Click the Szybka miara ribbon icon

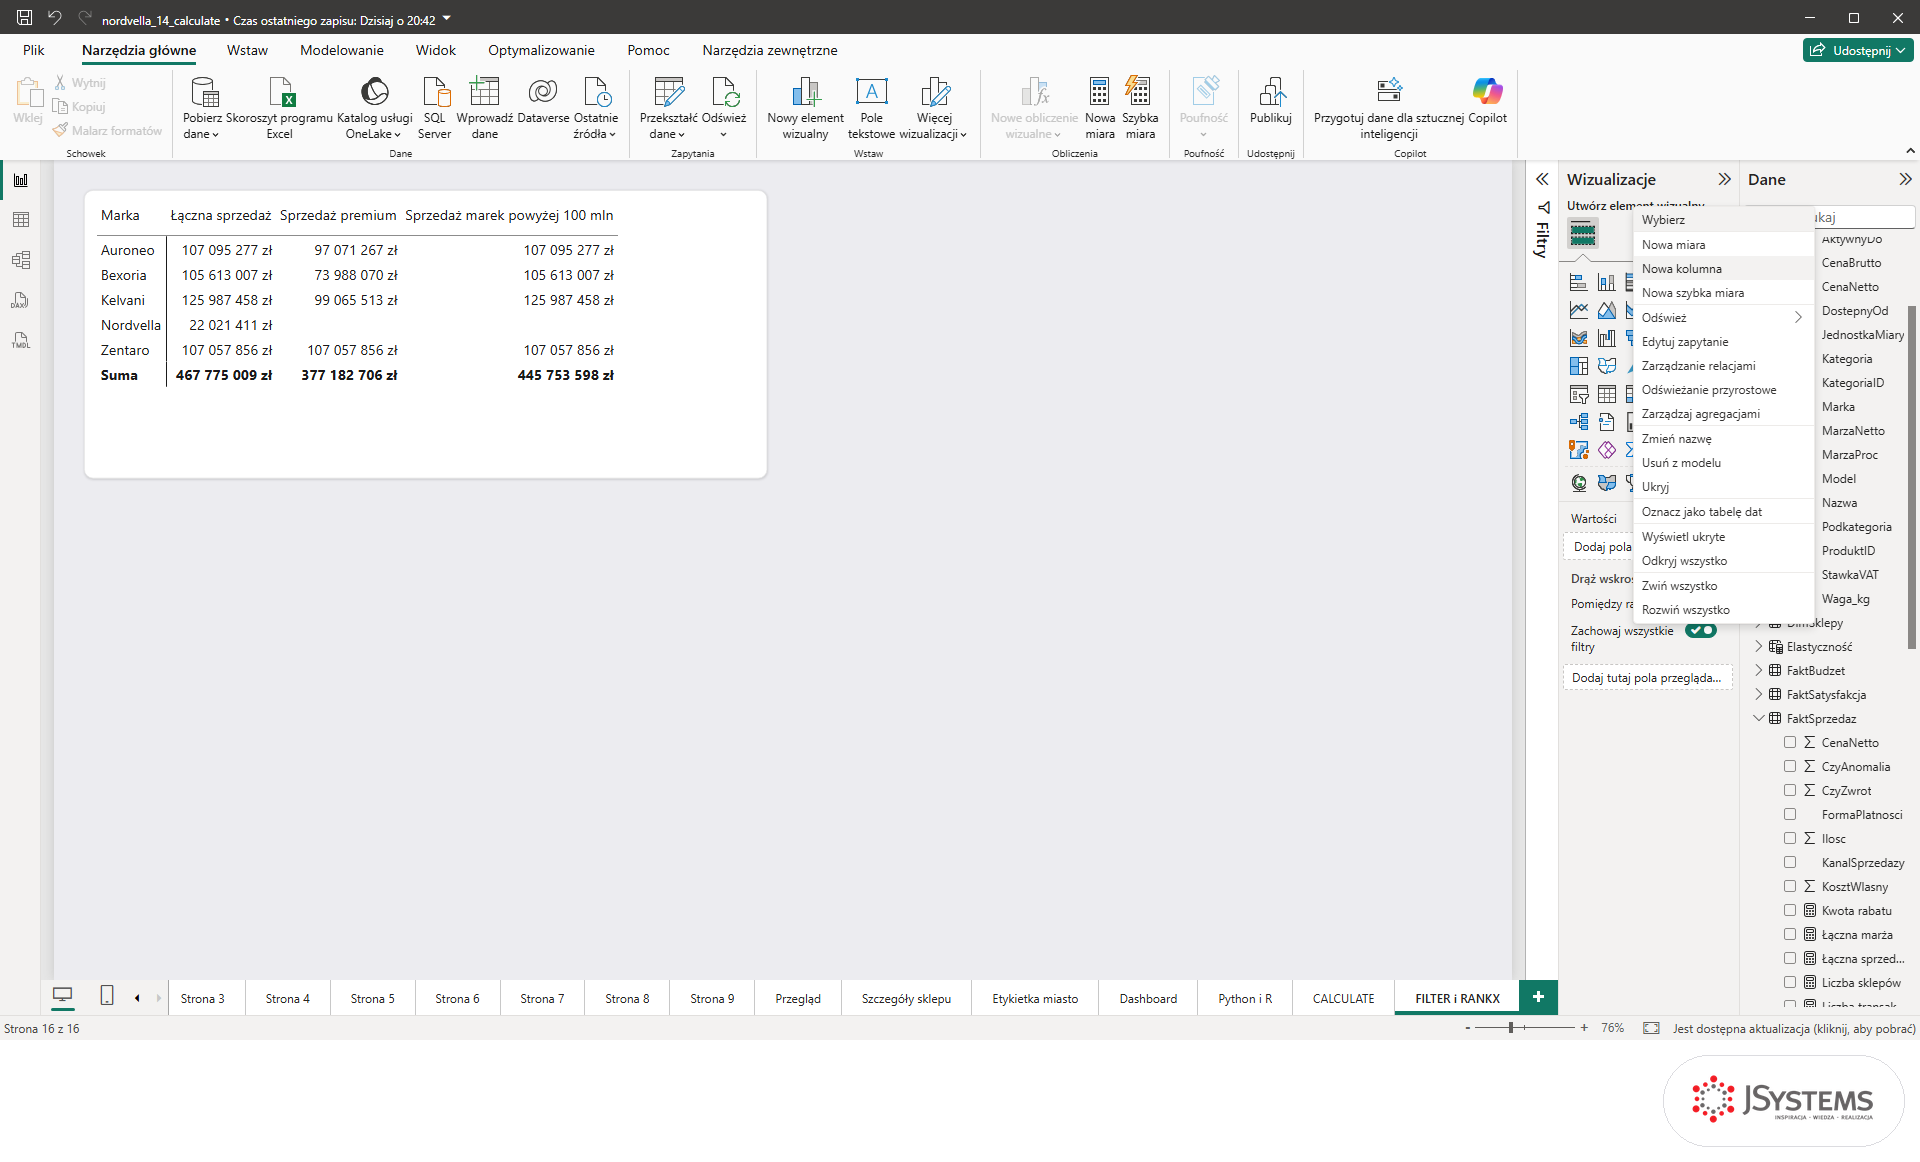click(x=1139, y=92)
